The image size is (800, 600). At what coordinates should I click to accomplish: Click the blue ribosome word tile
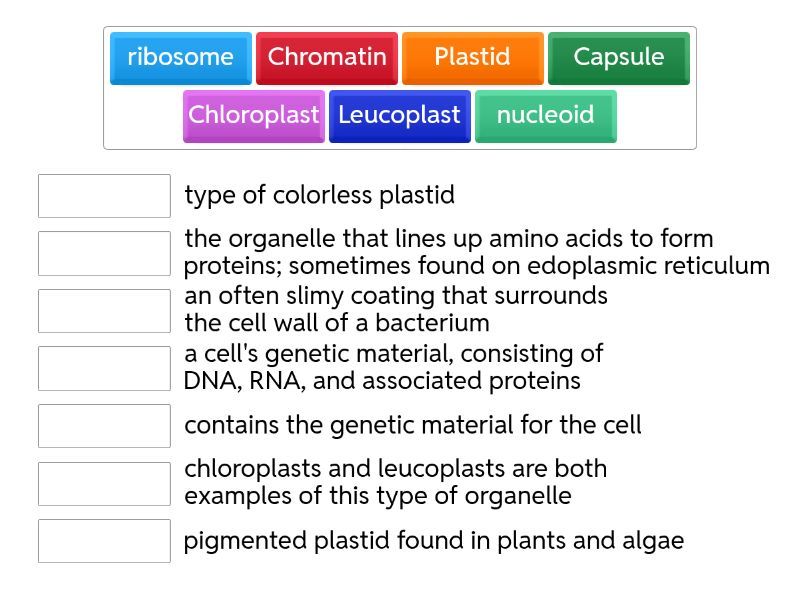180,58
